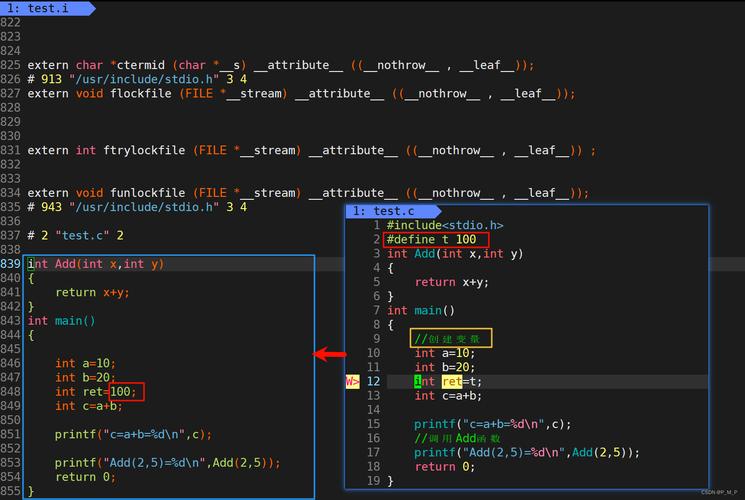745x500 pixels.
Task: Click line number 839 in test.i
Action: point(11,264)
